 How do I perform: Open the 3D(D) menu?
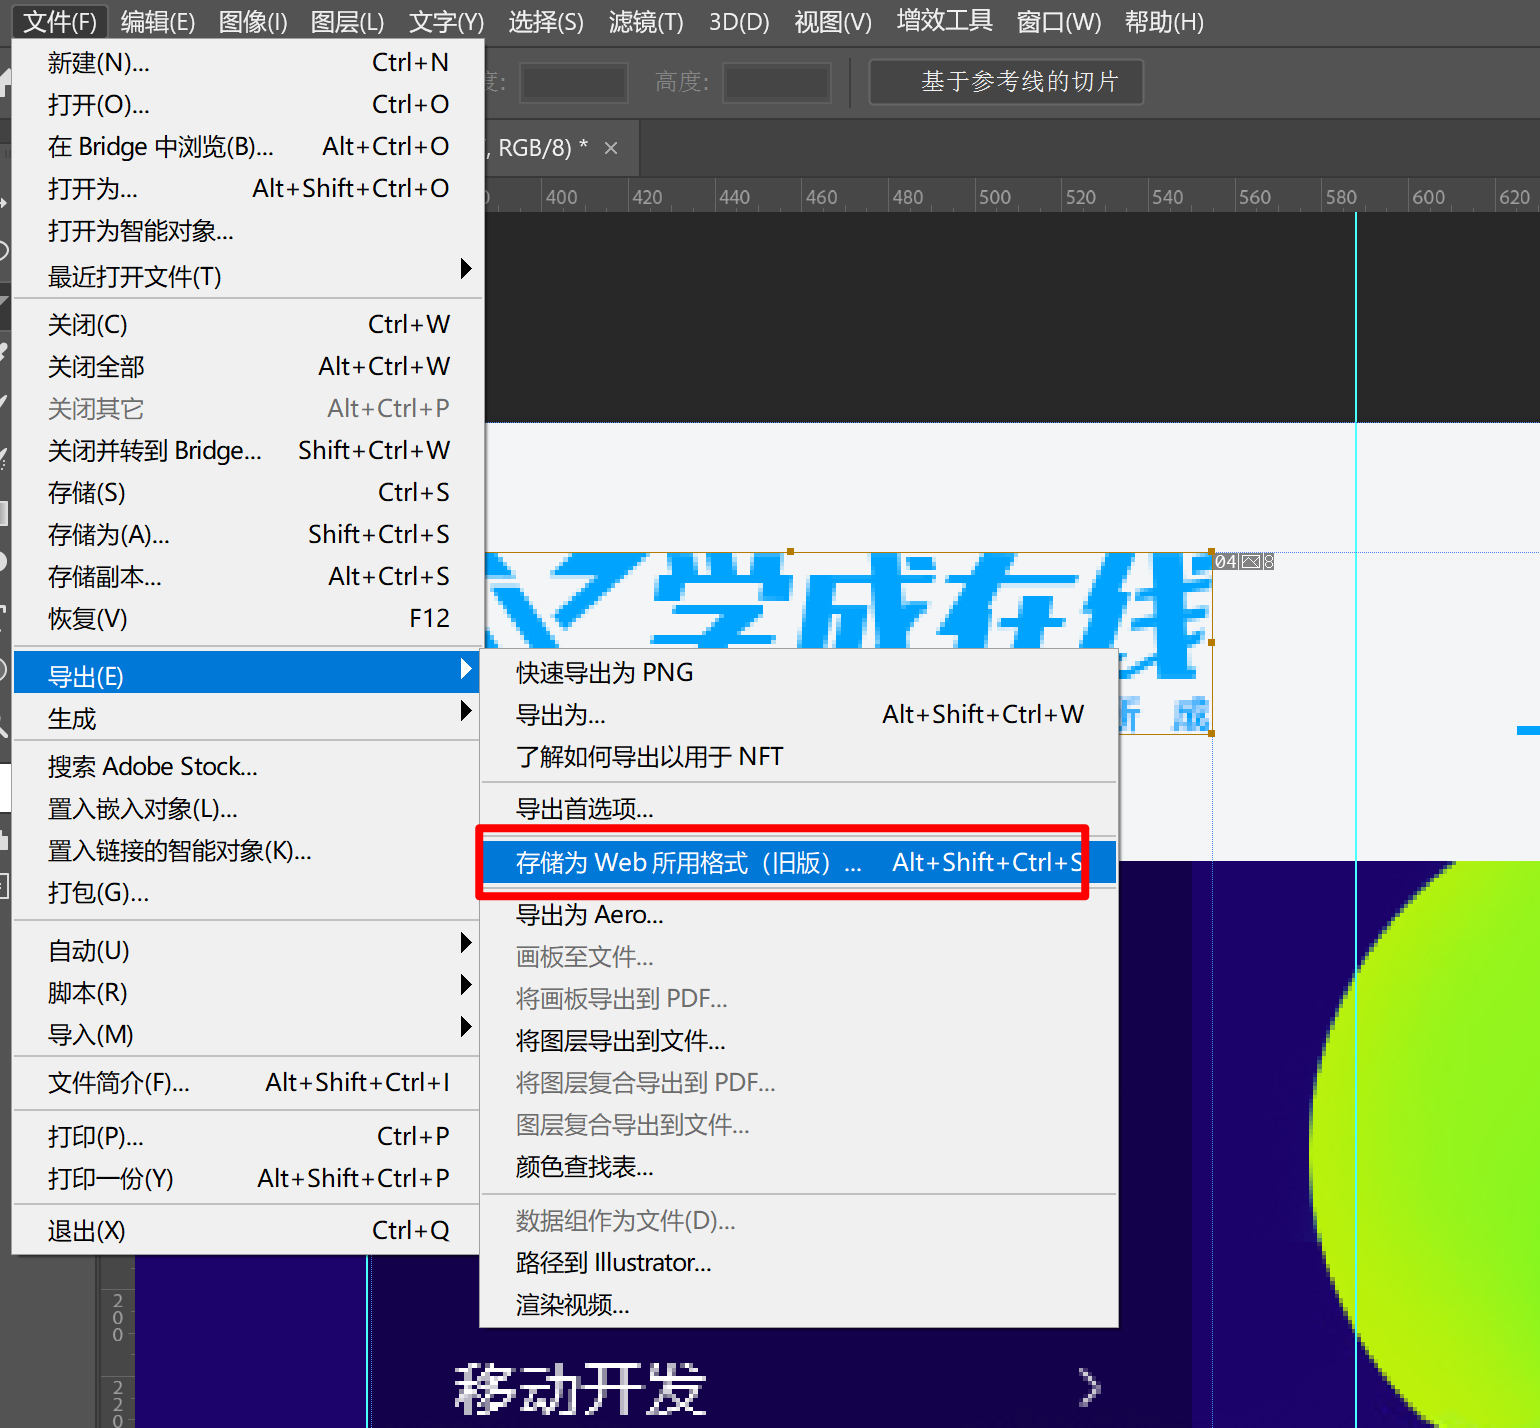point(739,21)
